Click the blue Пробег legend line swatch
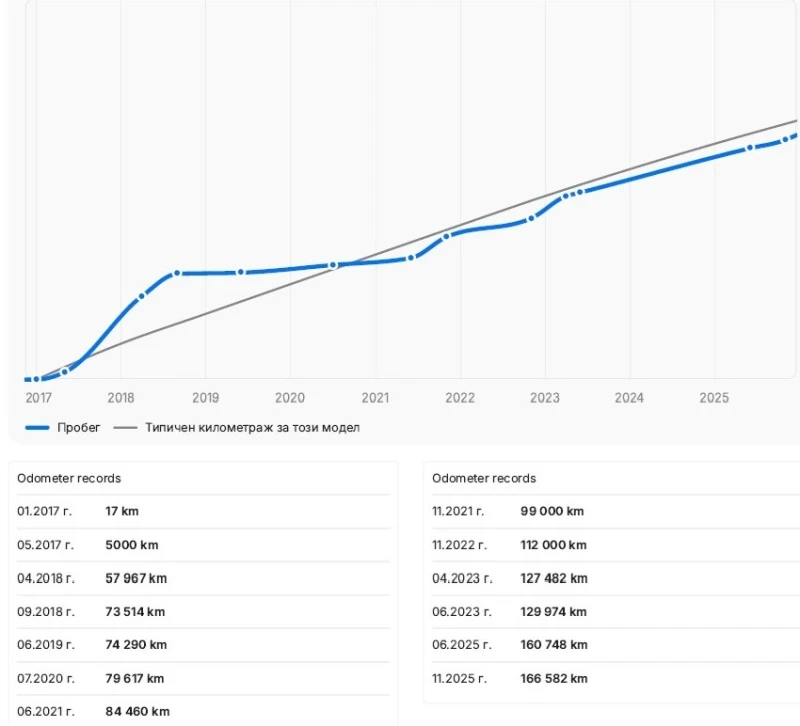Image resolution: width=800 pixels, height=726 pixels. pos(37,428)
